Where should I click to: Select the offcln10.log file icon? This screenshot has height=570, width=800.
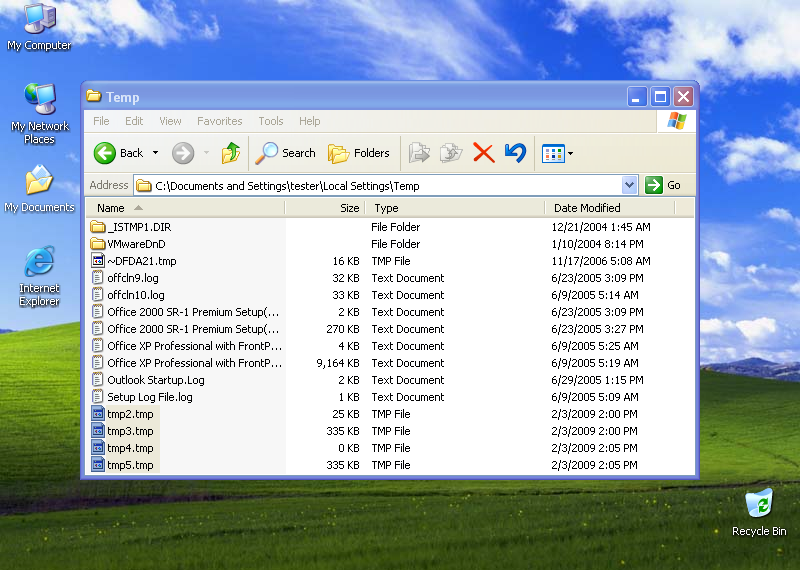97,294
